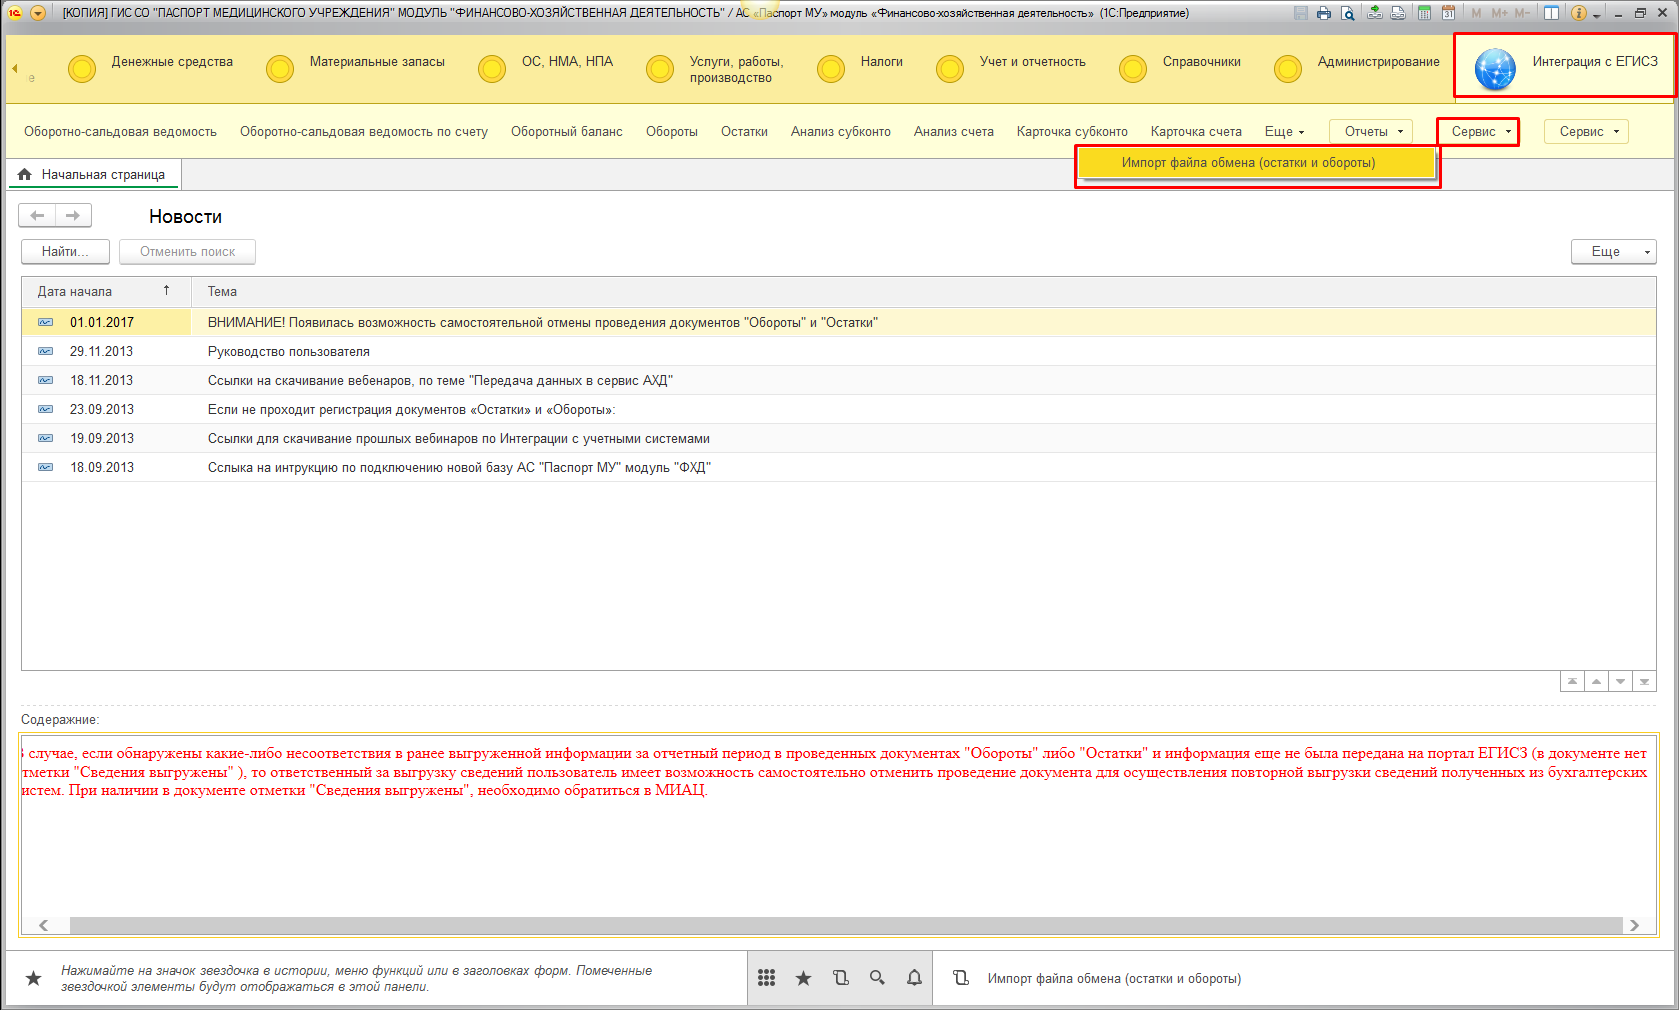Open the History scroll icon in tools panel
Image resolution: width=1679 pixels, height=1010 pixels.
840,978
